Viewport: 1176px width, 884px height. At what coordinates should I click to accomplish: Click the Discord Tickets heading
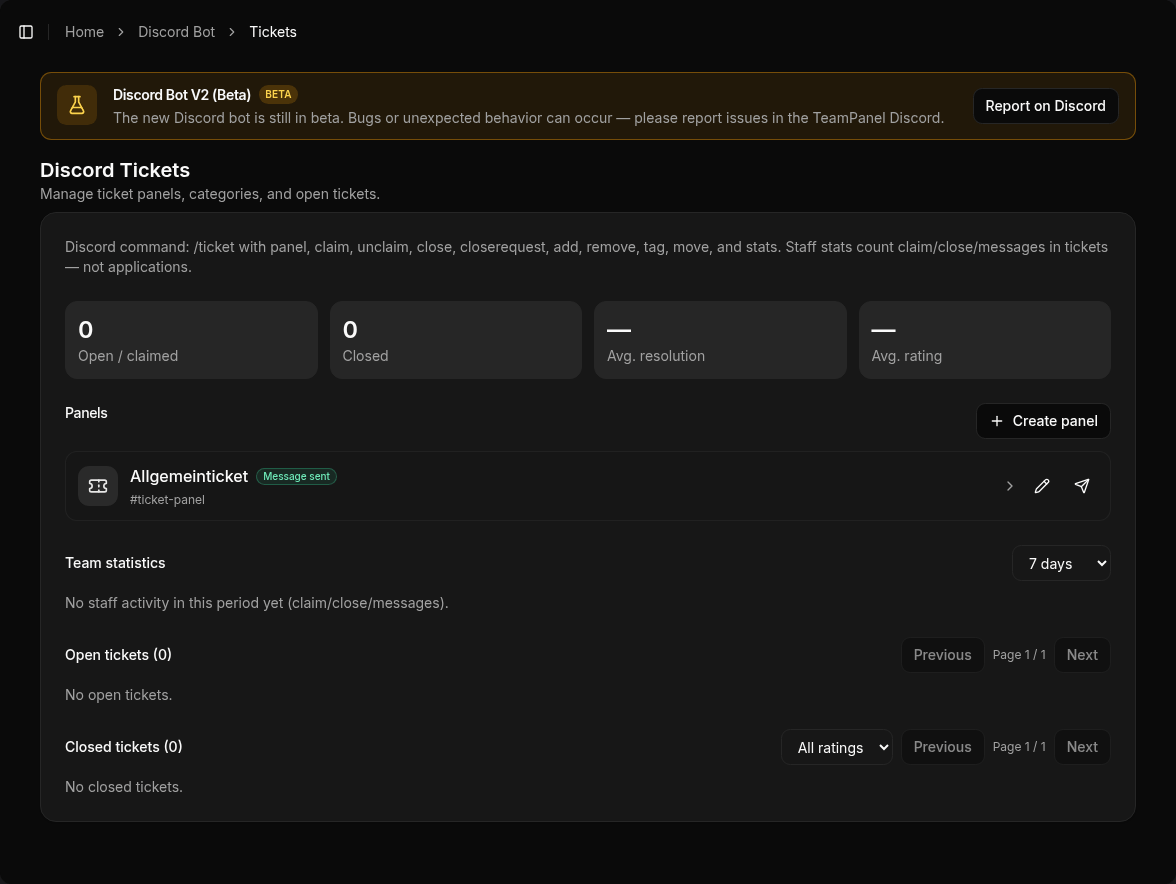click(115, 170)
